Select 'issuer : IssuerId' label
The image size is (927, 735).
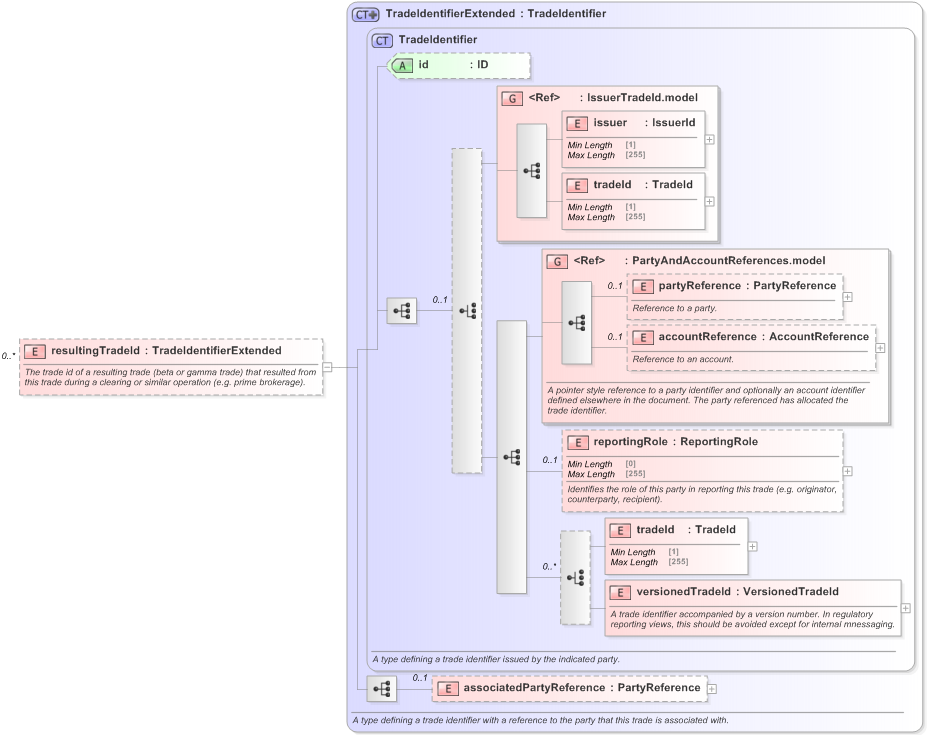coord(644,122)
